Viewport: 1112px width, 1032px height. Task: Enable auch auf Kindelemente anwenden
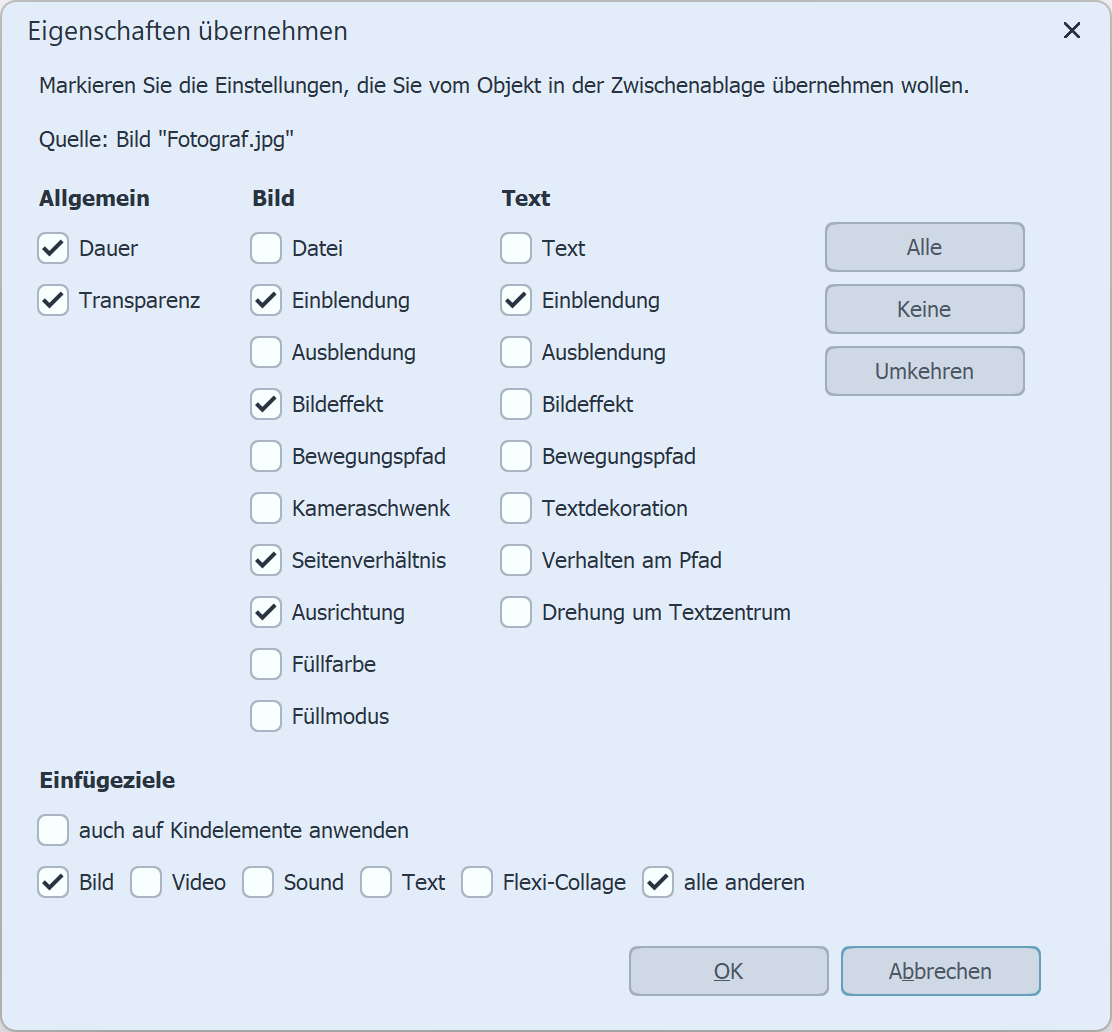[52, 830]
